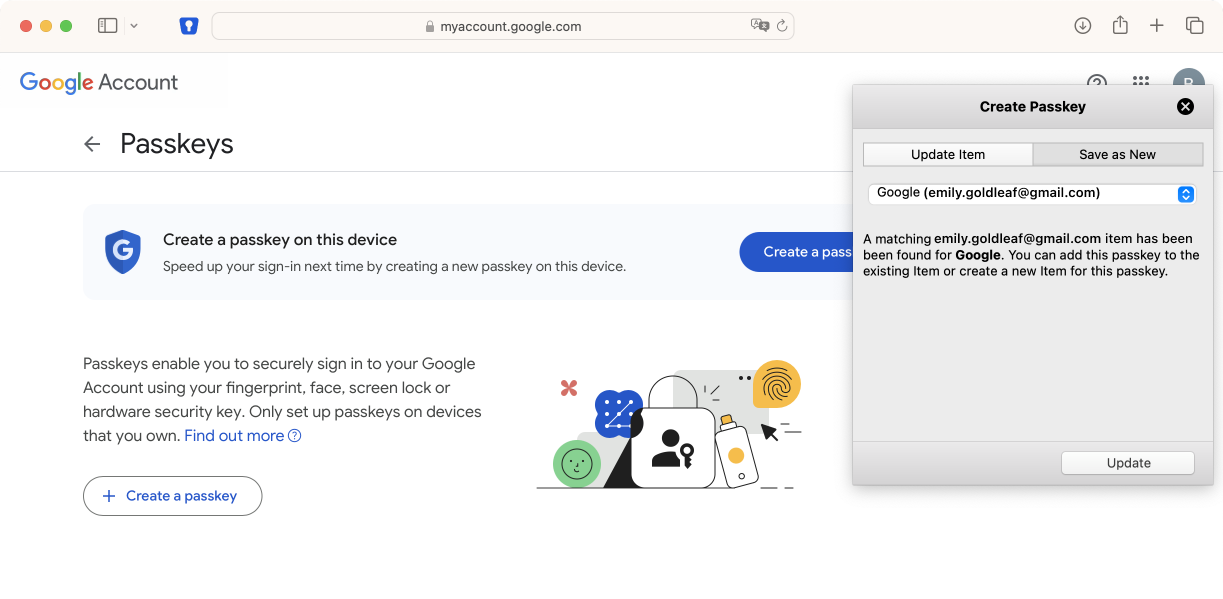Click the outlined Create a passkey button
Image resolution: width=1223 pixels, height=599 pixels.
pyautogui.click(x=172, y=496)
